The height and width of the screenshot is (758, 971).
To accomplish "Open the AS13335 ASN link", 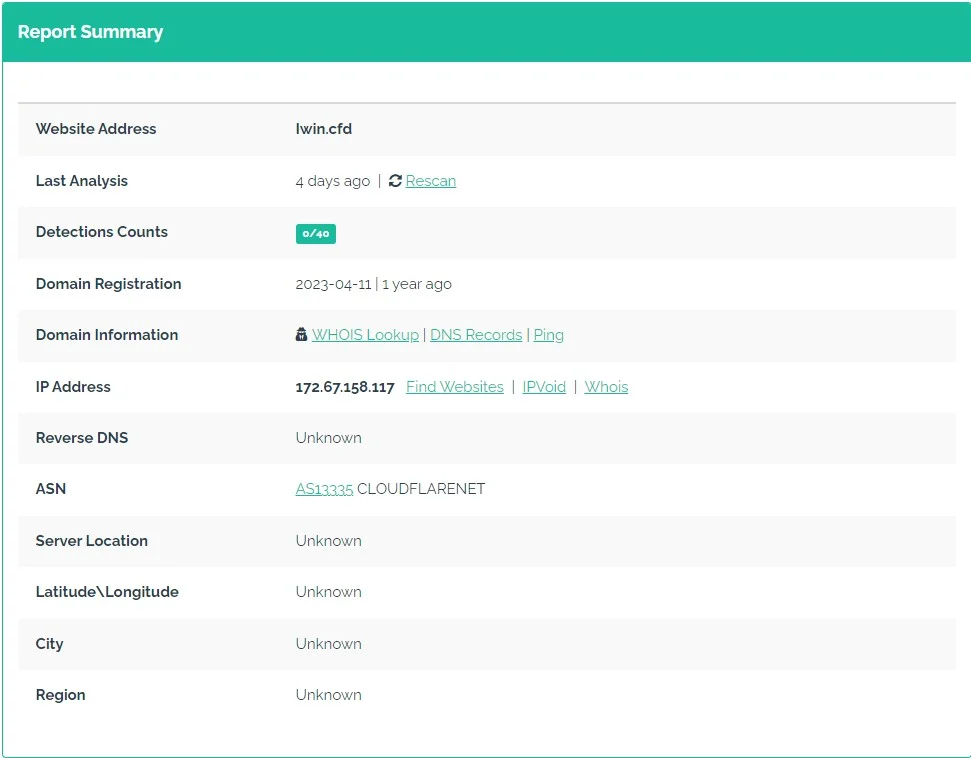I will 324,489.
